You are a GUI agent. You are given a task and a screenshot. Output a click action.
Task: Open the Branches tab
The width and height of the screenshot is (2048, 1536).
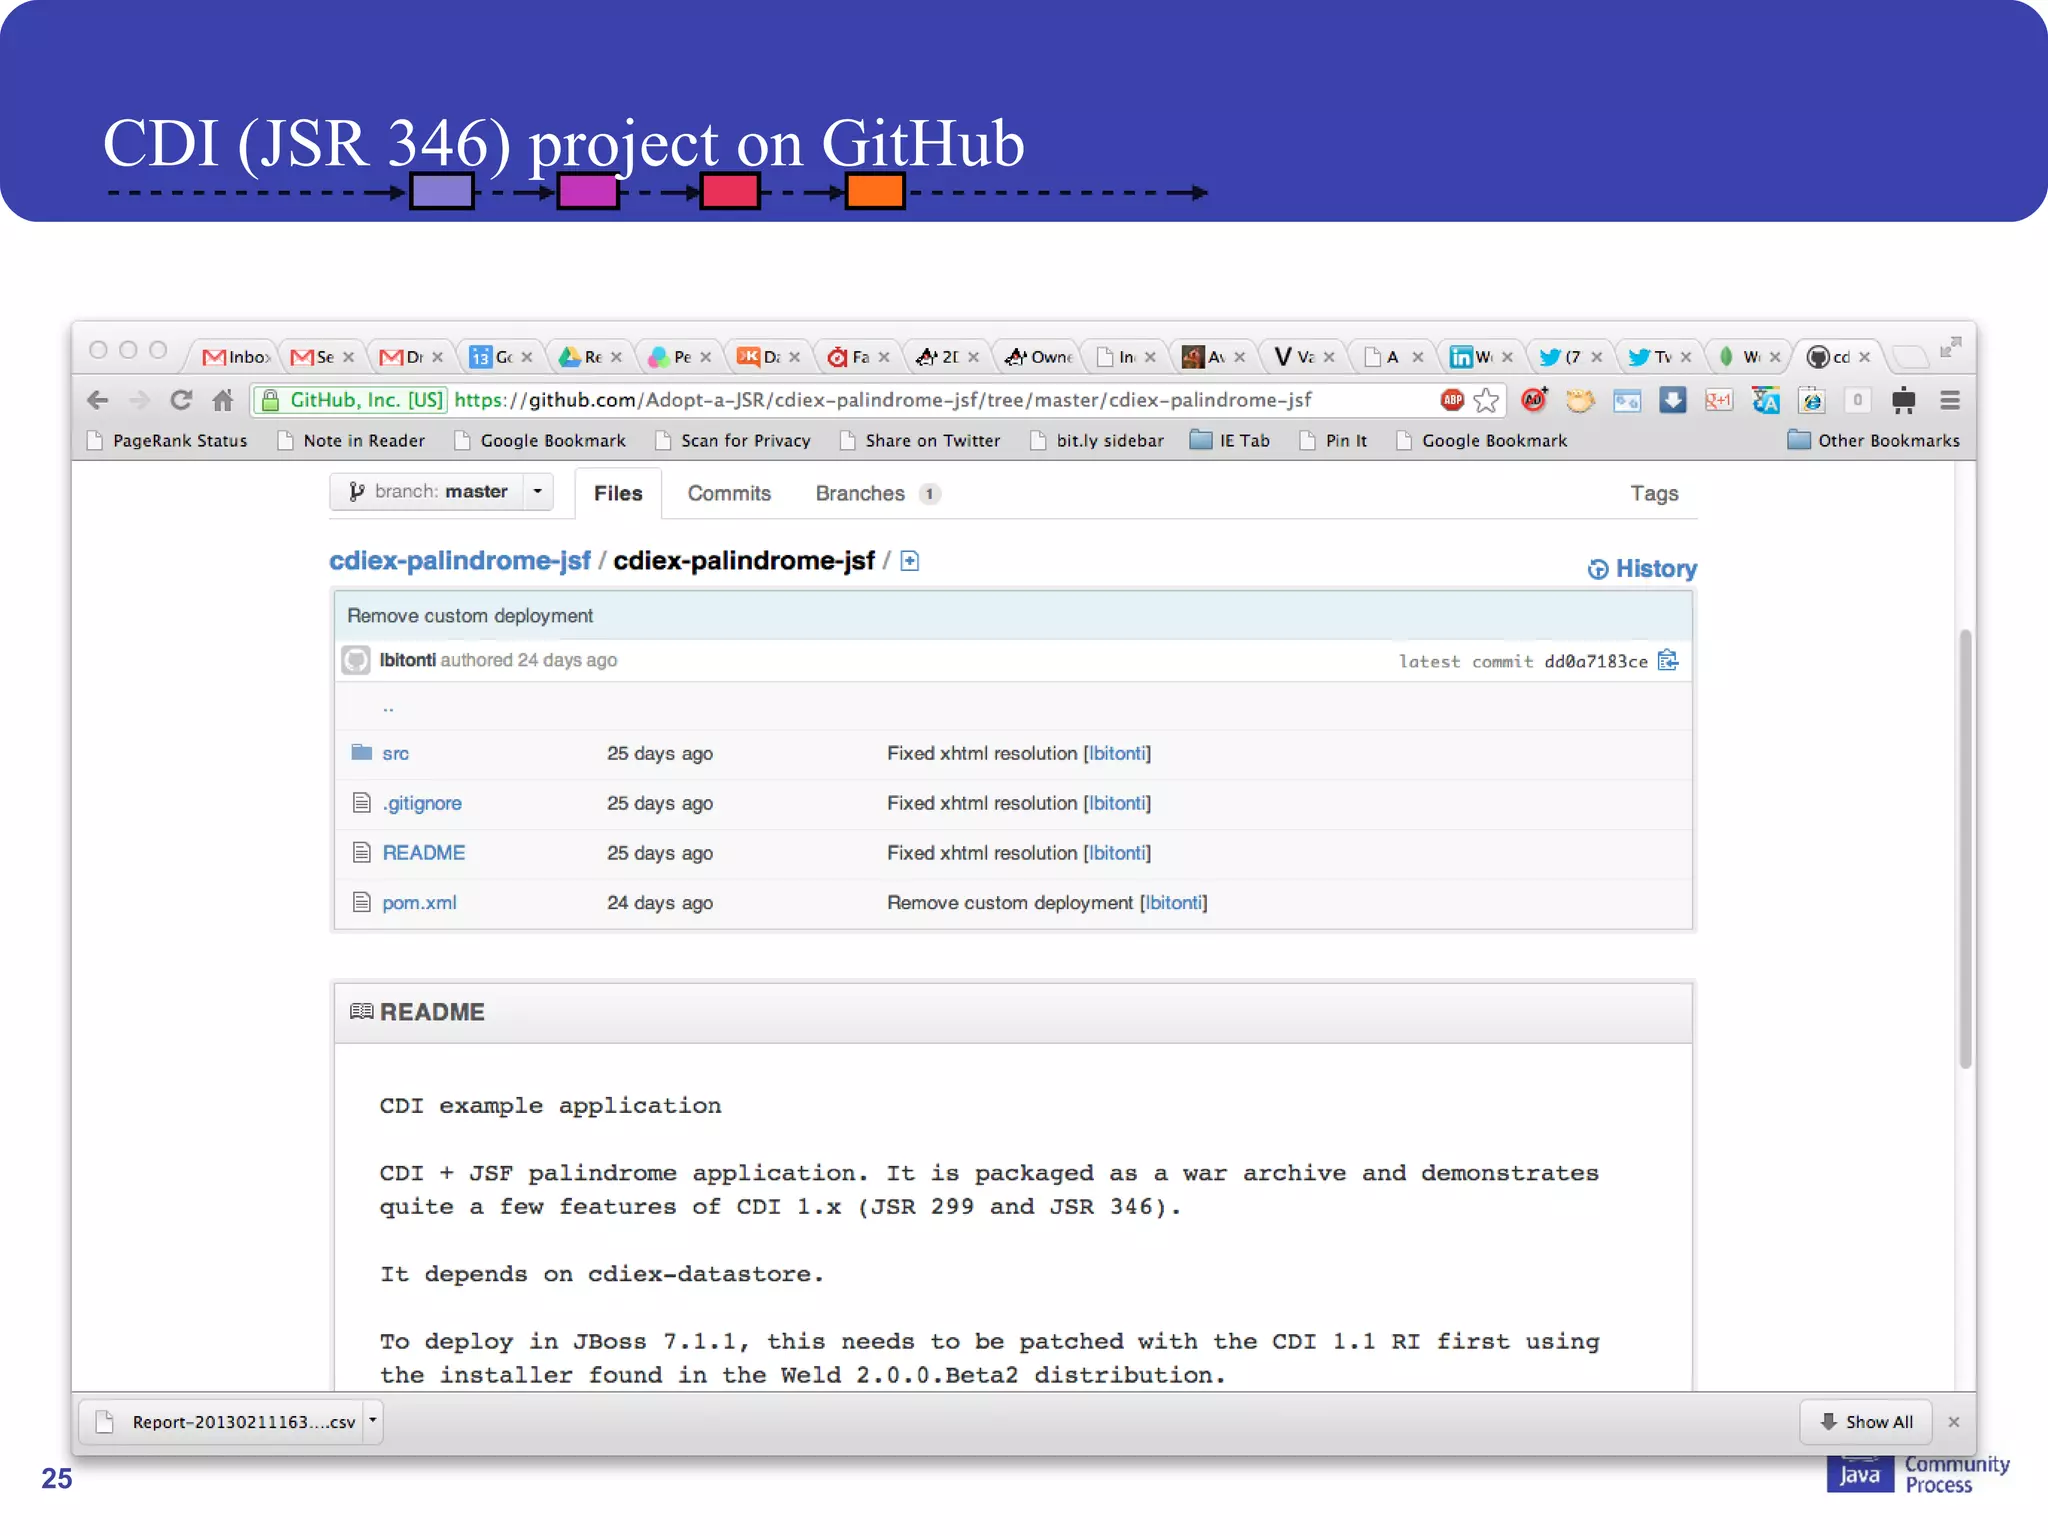tap(877, 493)
